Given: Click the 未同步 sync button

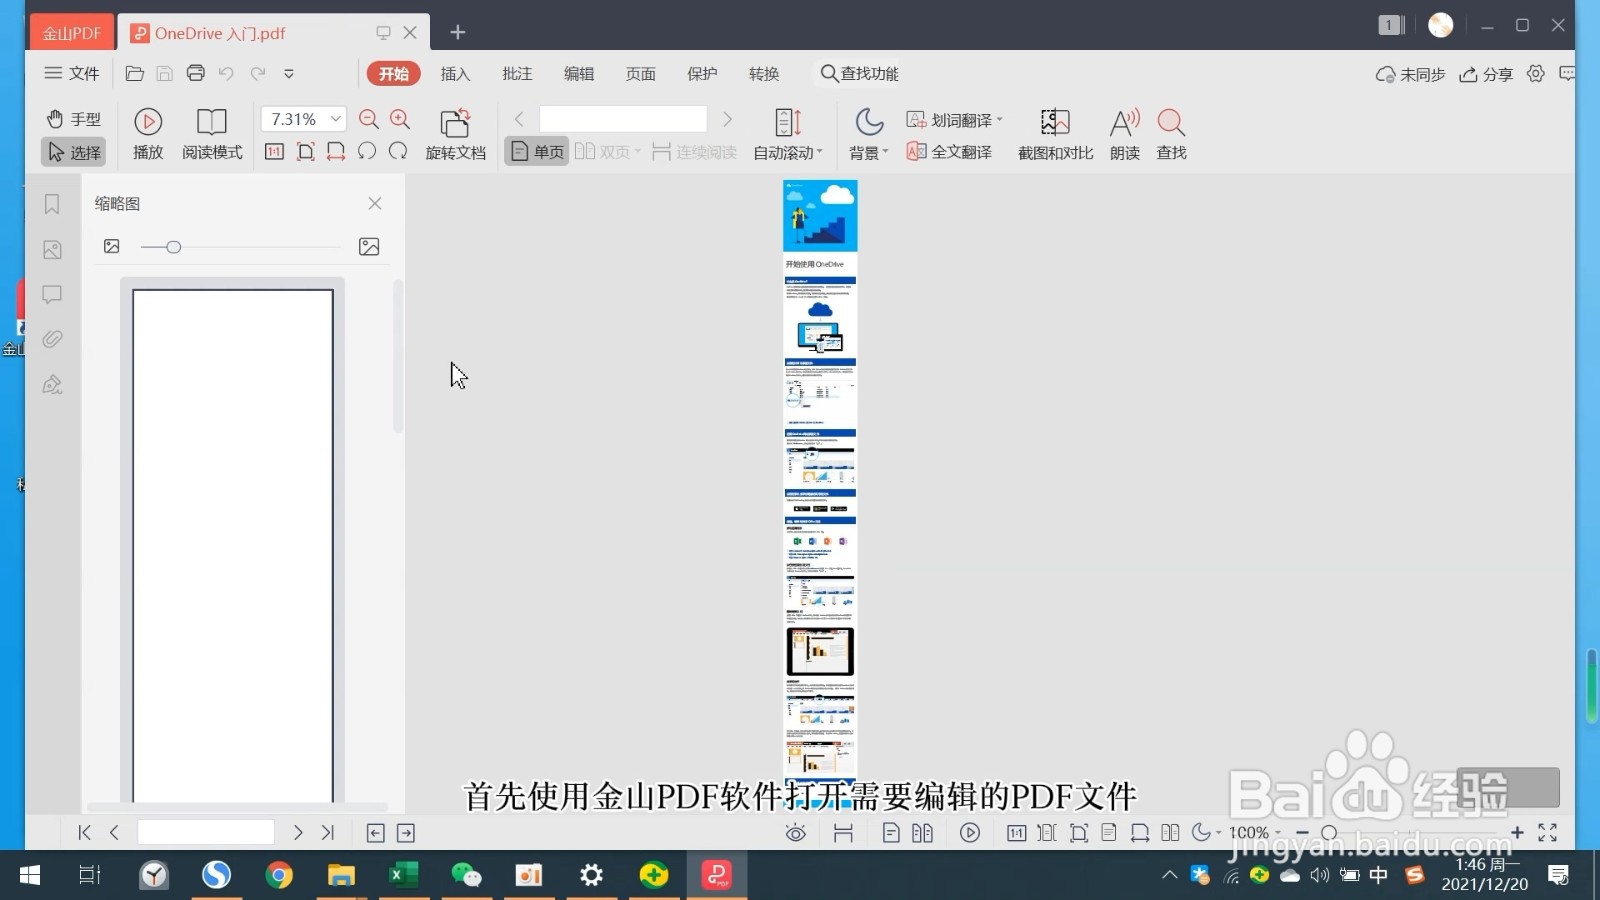Looking at the screenshot, I should tap(1410, 74).
